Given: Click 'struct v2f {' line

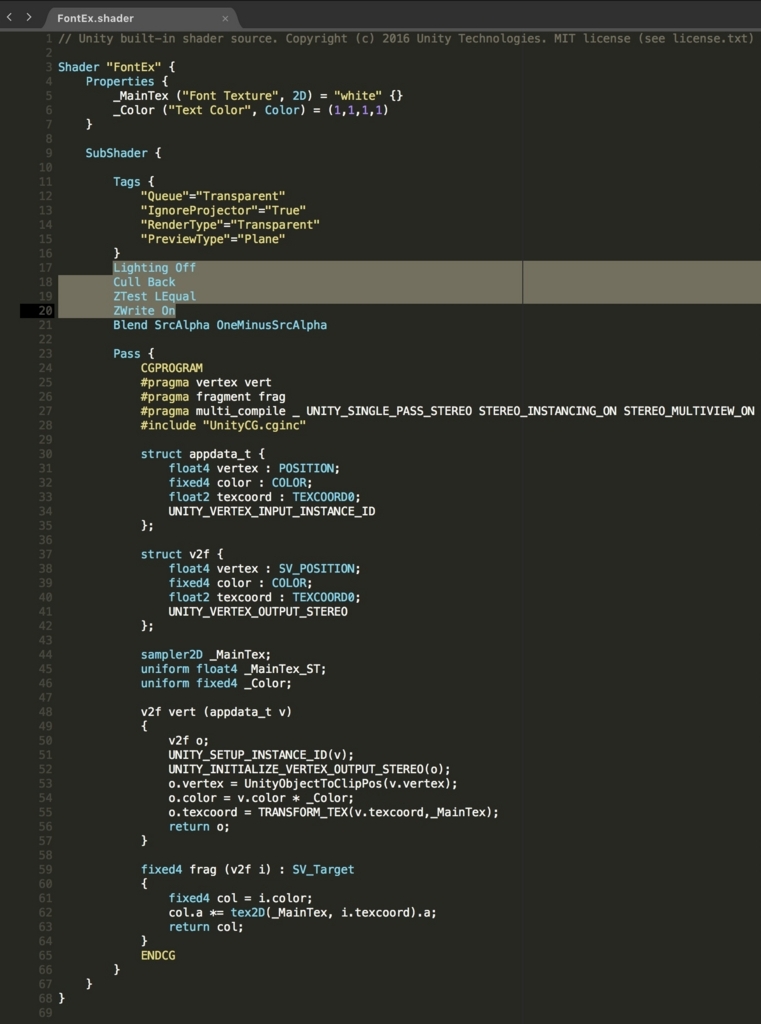Looking at the screenshot, I should (182, 554).
